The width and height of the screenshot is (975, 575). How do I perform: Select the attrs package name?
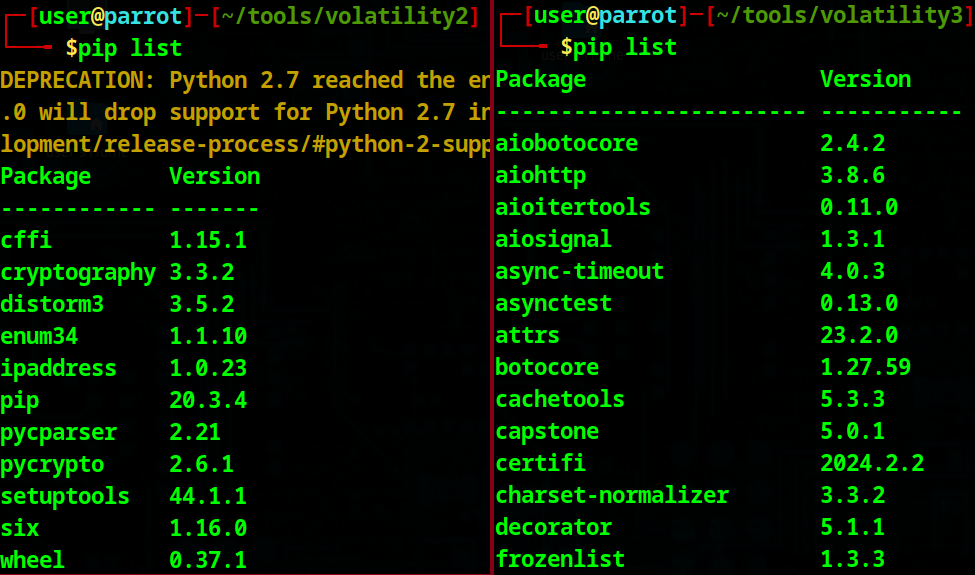[527, 336]
